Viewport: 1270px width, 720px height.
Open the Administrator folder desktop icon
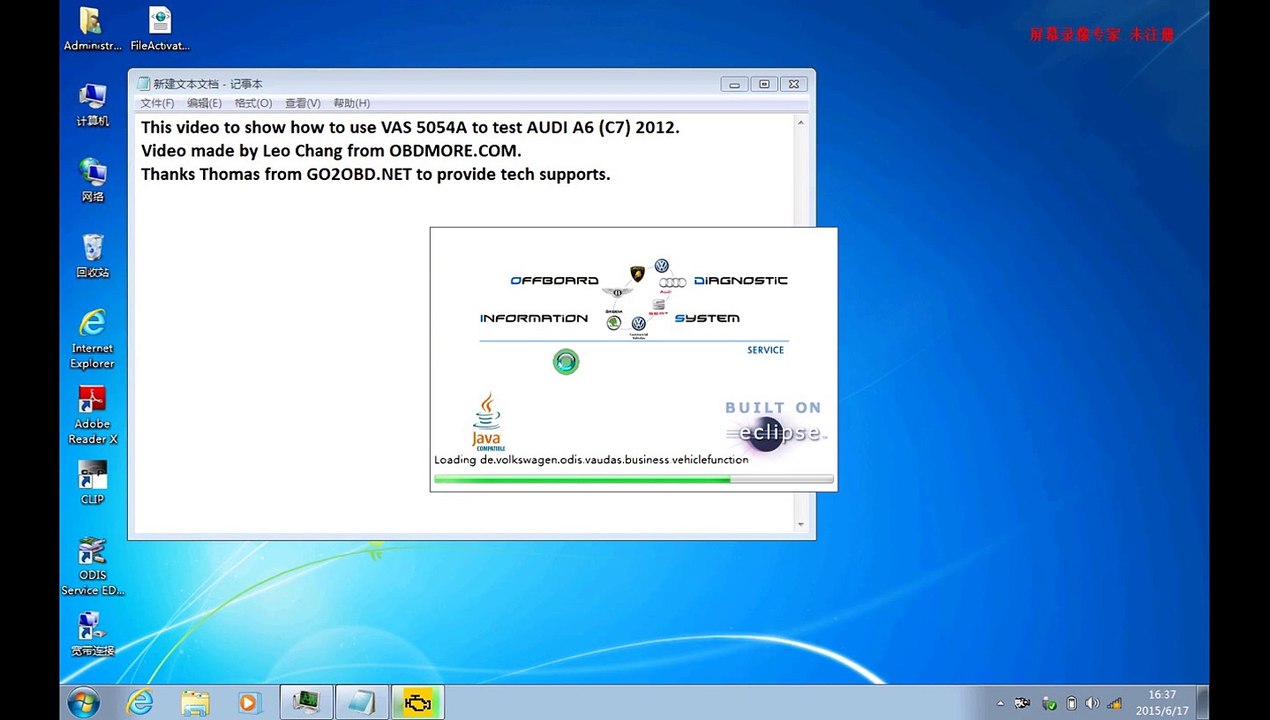[92, 29]
